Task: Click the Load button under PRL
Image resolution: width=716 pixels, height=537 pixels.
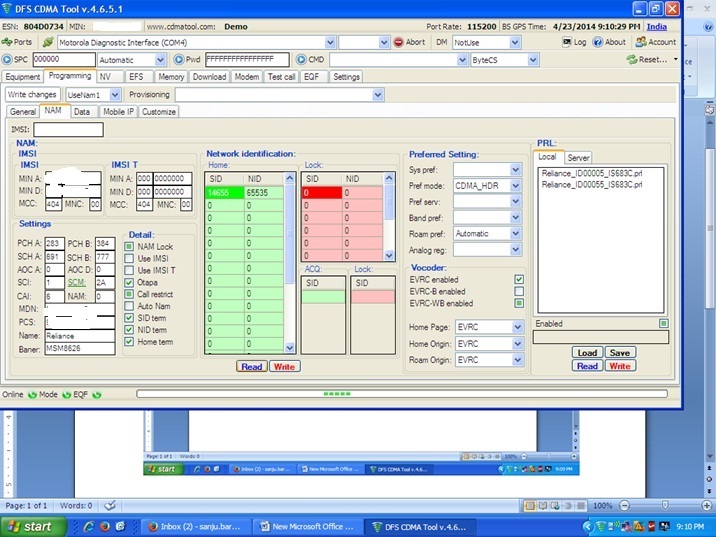Action: point(587,353)
